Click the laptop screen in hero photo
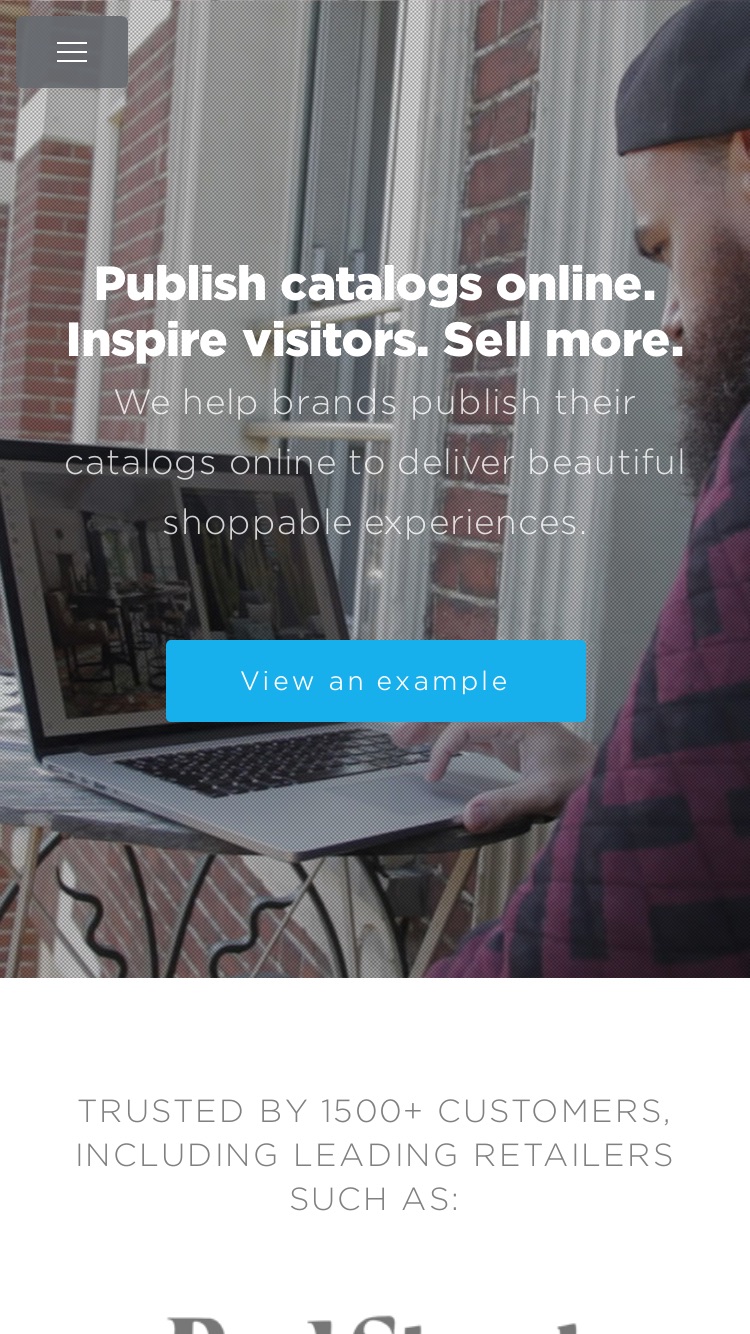Viewport: 750px width, 1334px height. (110, 570)
